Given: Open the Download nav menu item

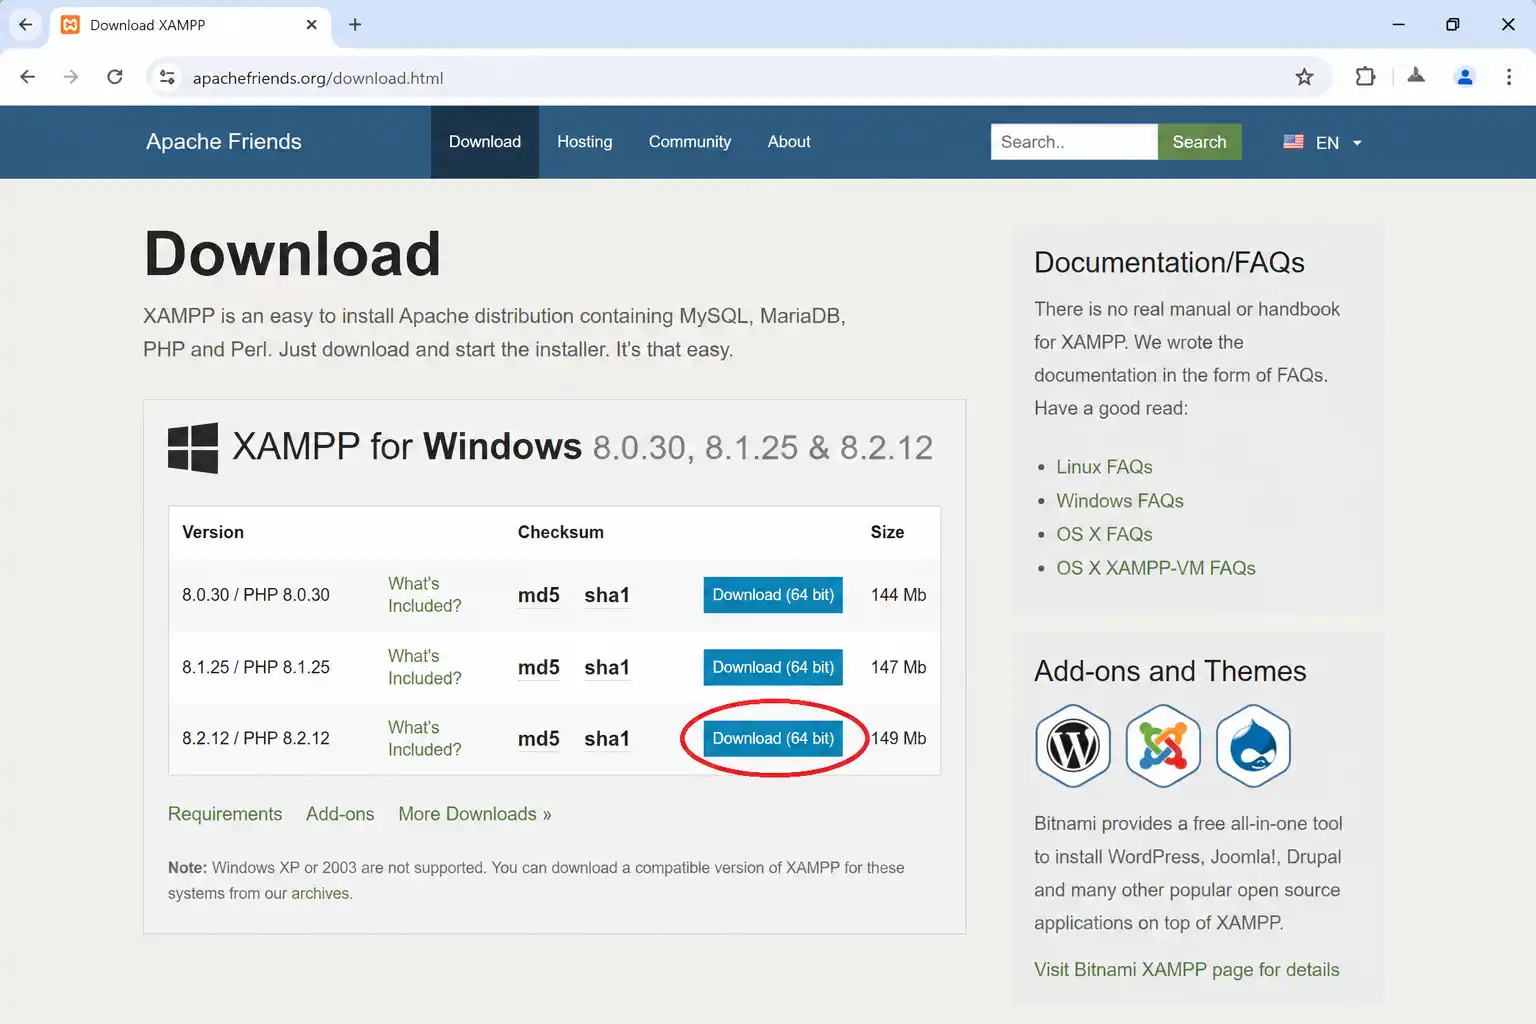Looking at the screenshot, I should pos(485,142).
